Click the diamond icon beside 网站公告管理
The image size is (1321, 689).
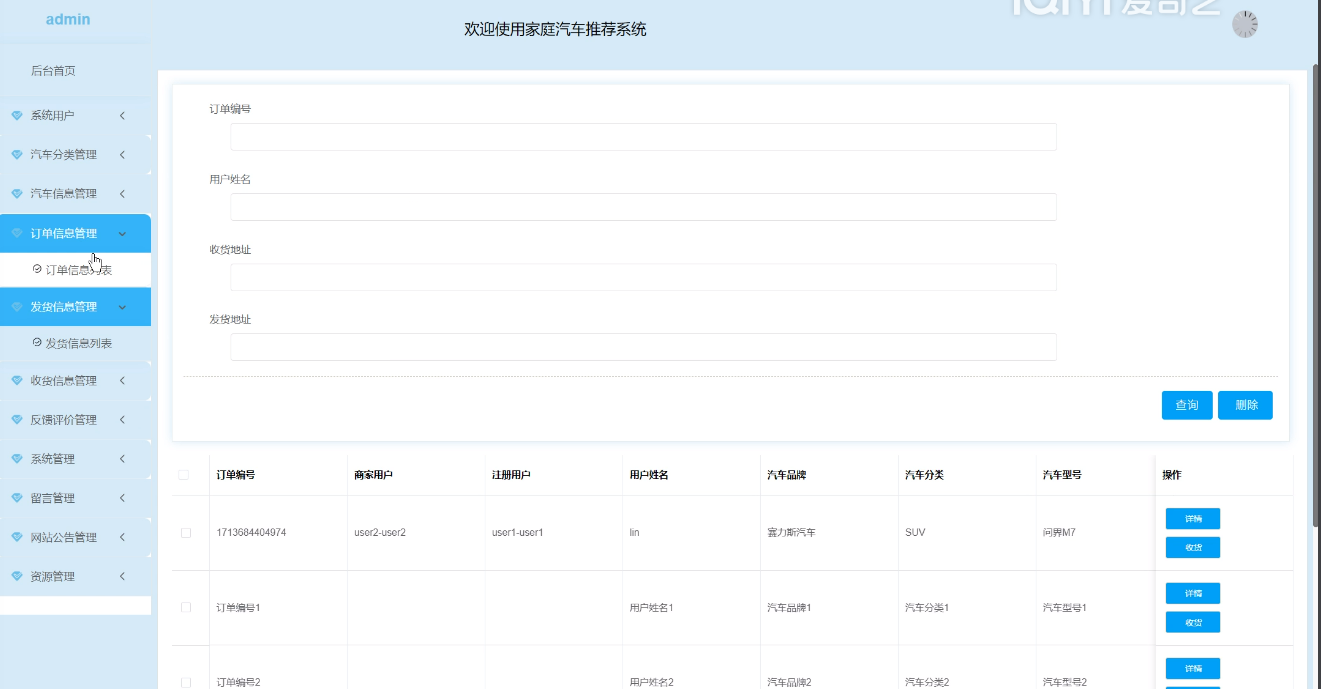click(16, 537)
